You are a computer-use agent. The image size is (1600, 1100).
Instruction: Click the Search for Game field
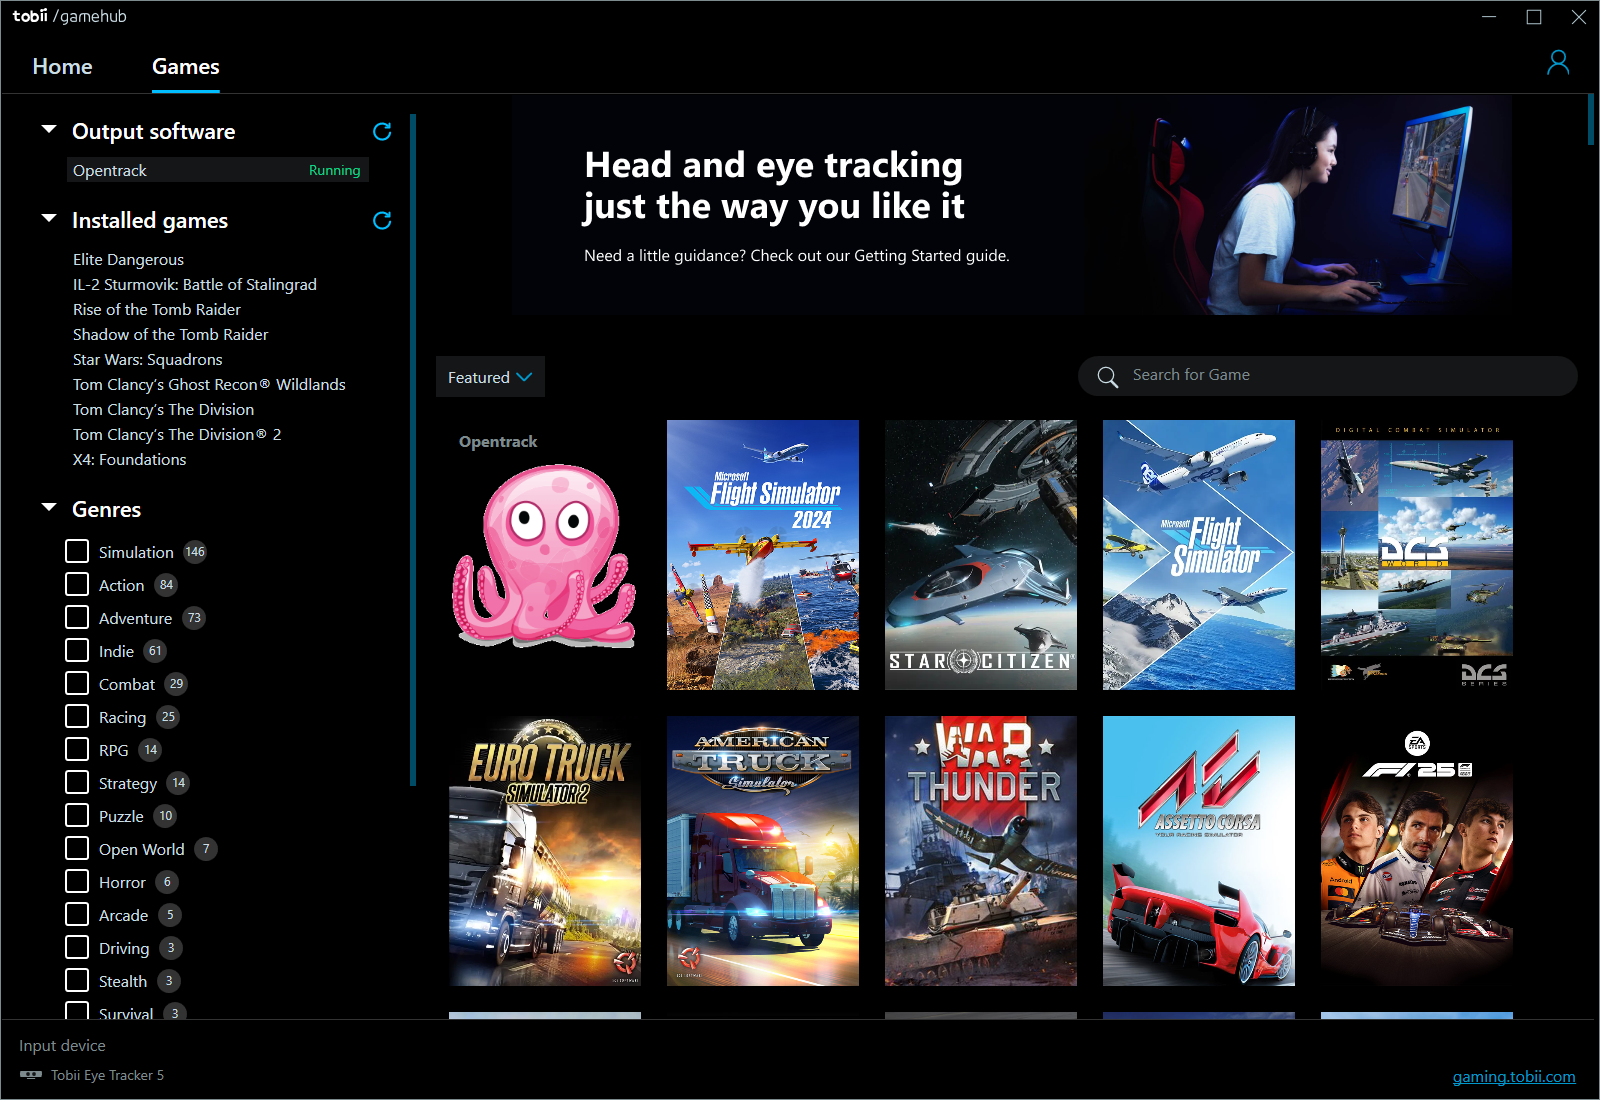[x=1328, y=376]
